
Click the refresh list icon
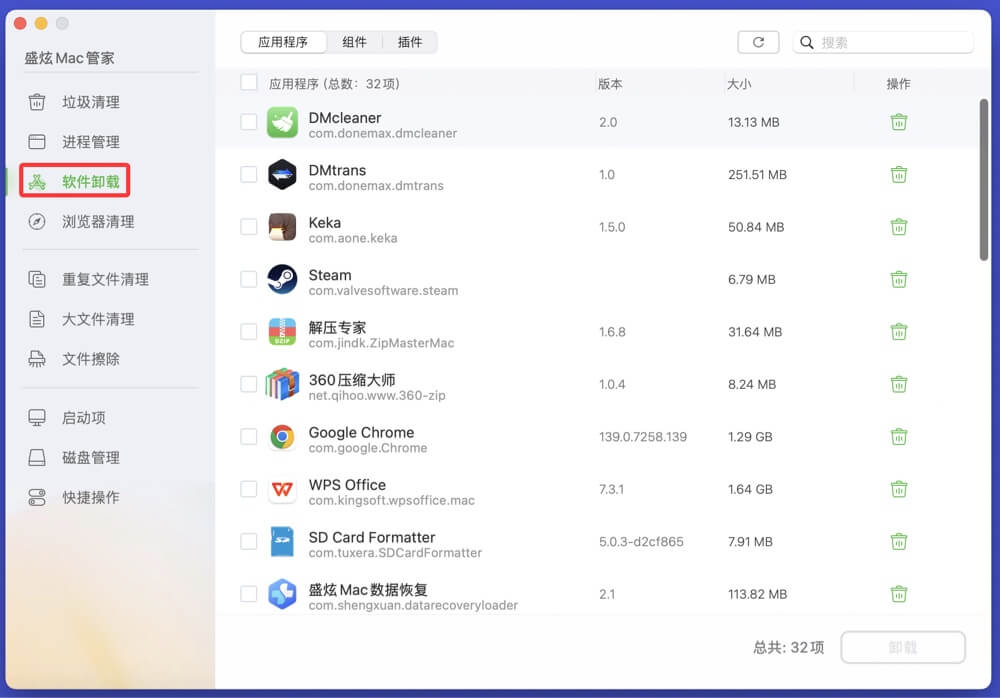pos(758,41)
